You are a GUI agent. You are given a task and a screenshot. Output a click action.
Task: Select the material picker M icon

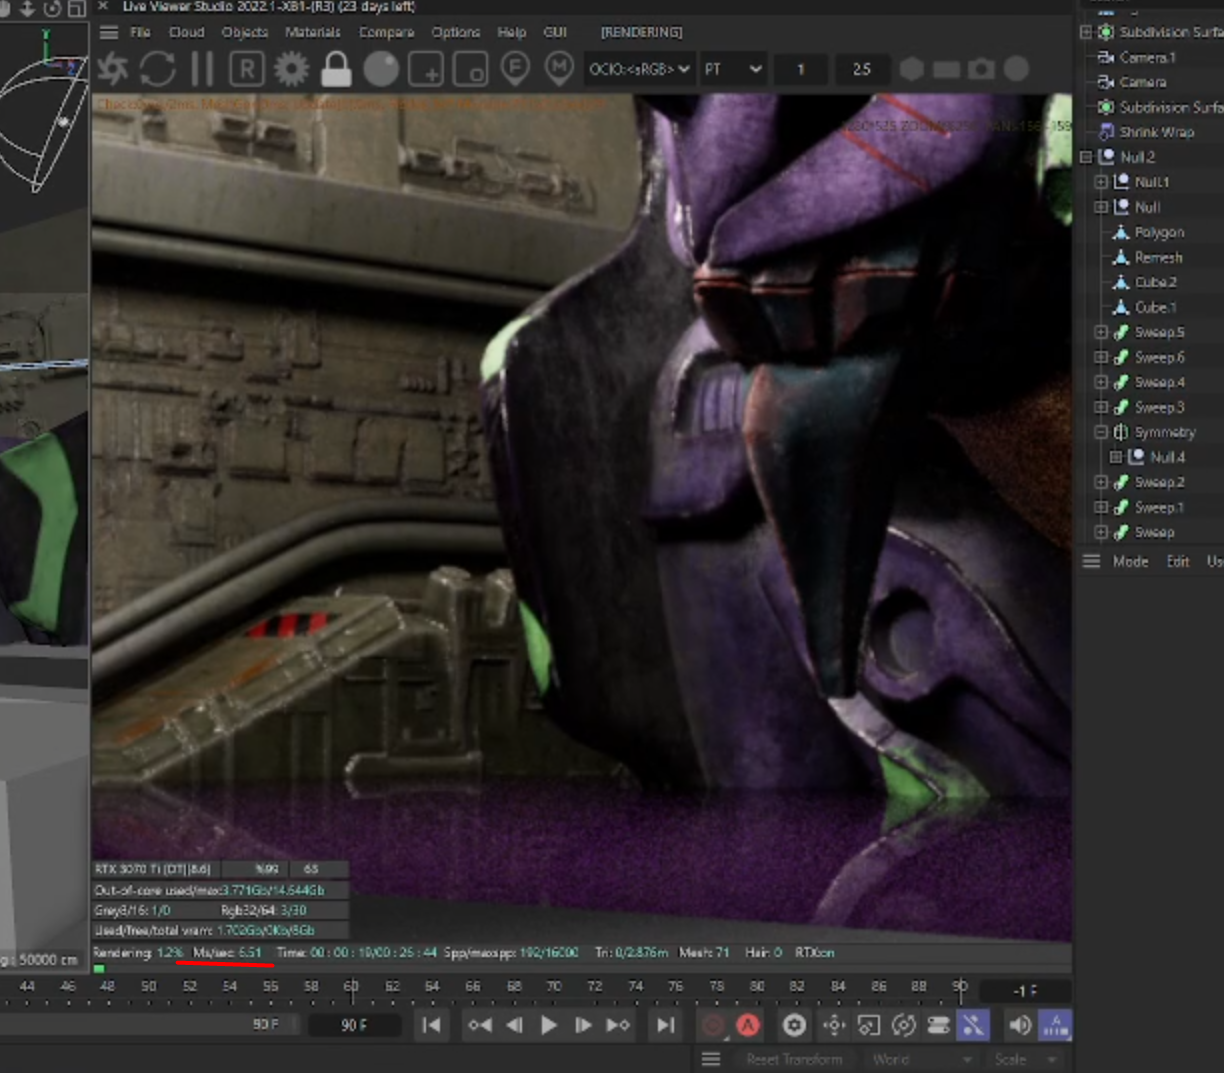click(x=559, y=69)
